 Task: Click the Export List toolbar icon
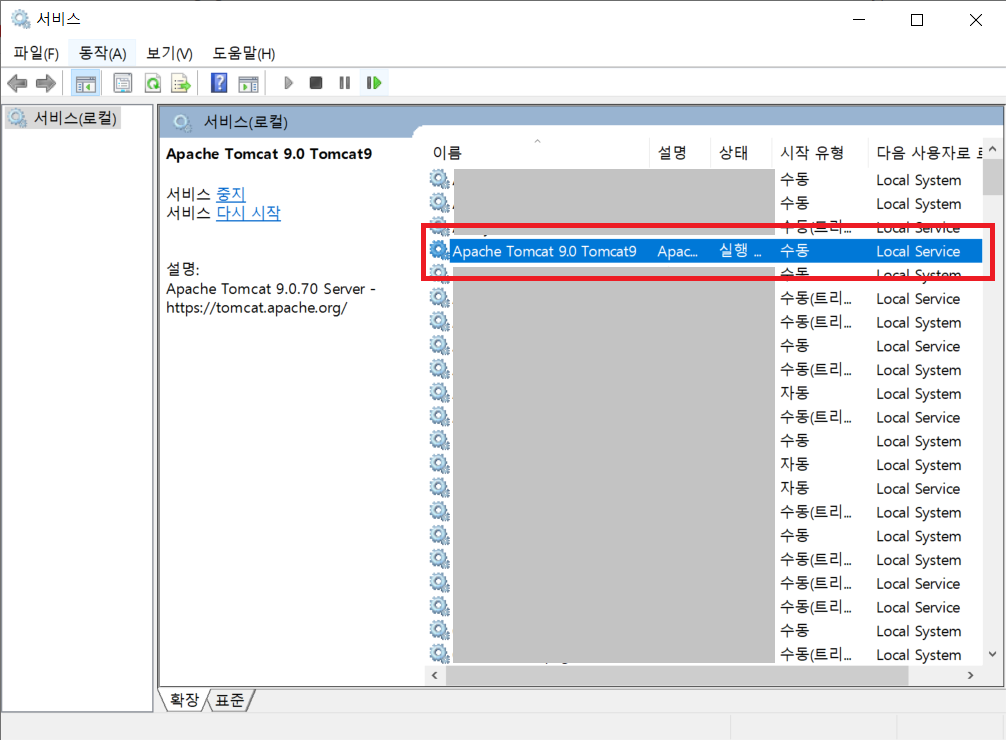[x=182, y=83]
